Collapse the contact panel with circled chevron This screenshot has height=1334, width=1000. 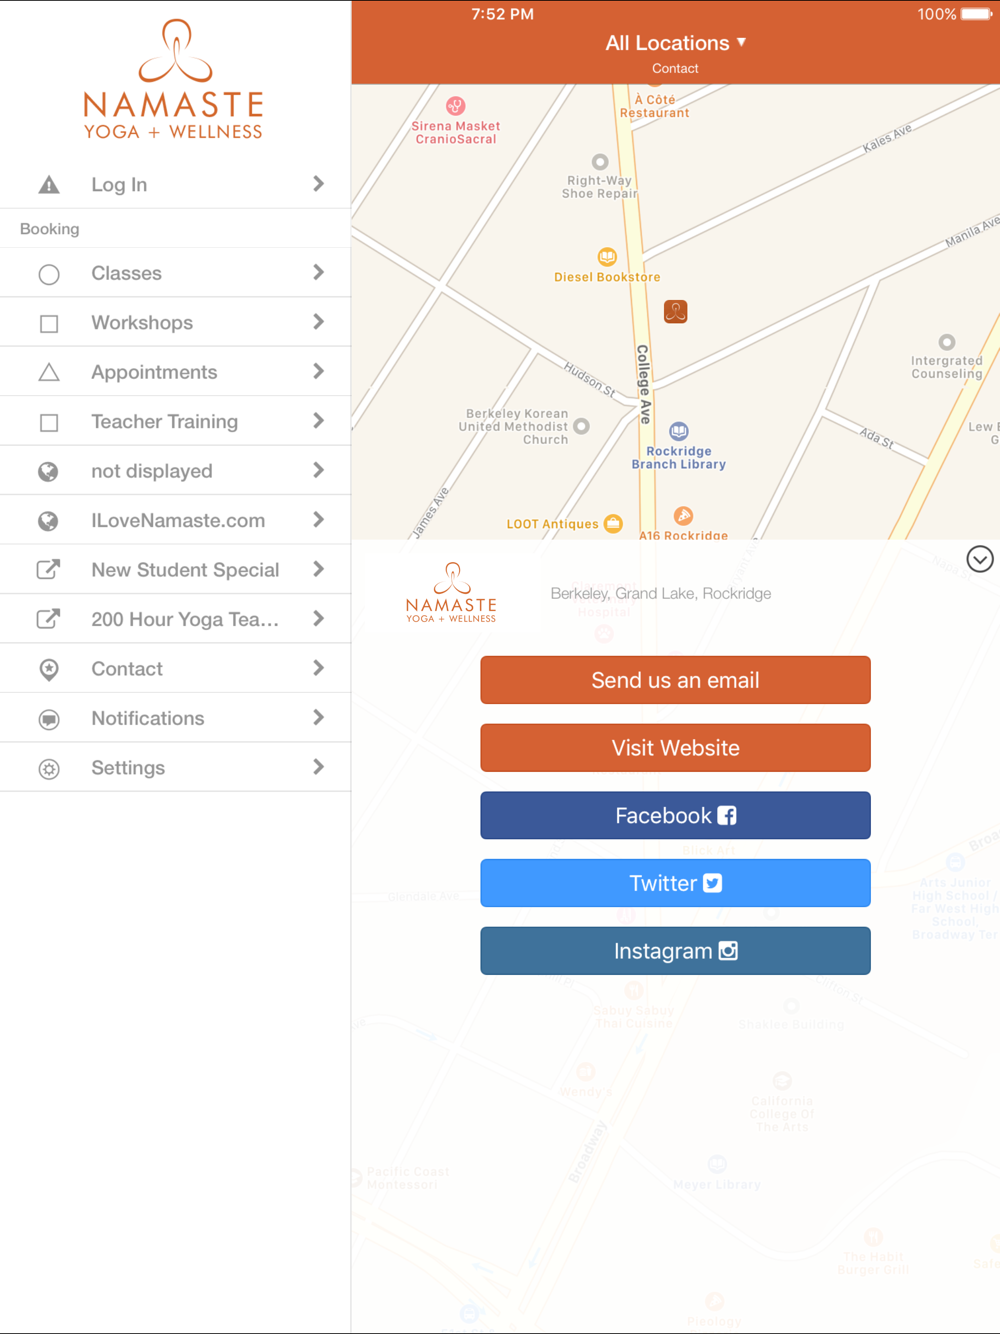pyautogui.click(x=980, y=559)
